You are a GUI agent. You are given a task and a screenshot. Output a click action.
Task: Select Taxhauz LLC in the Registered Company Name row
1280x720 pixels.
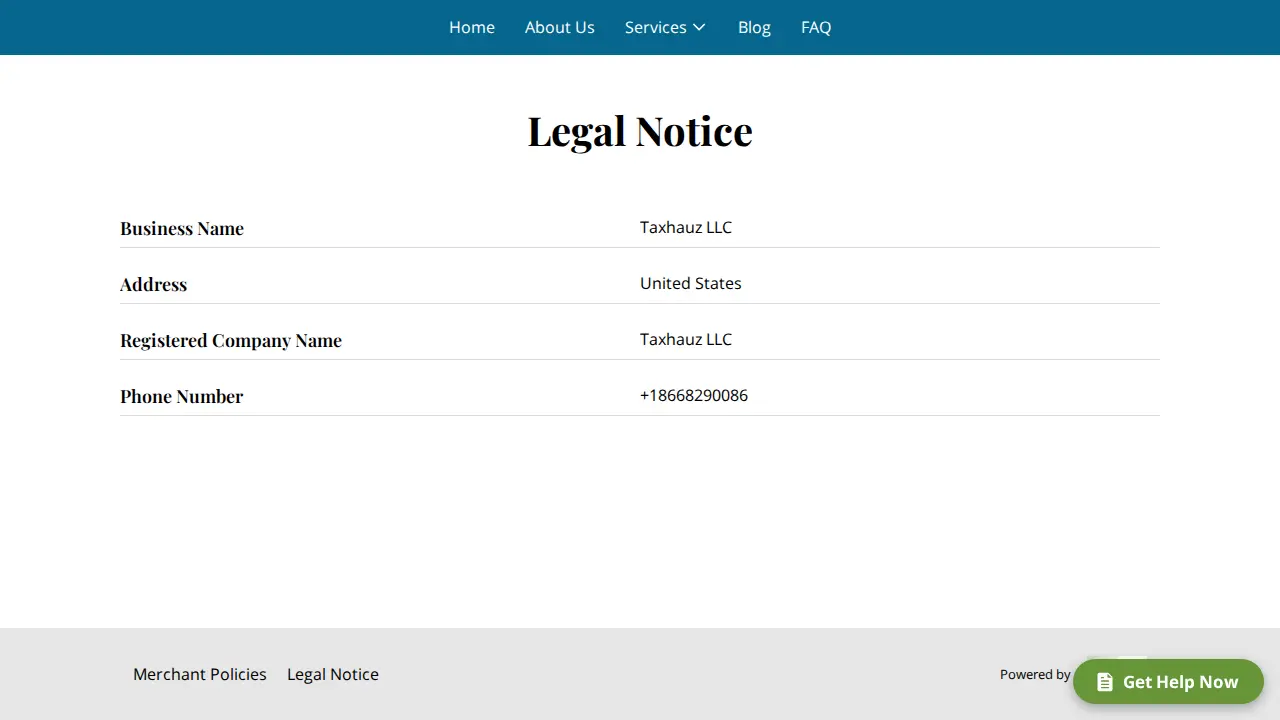[686, 339]
